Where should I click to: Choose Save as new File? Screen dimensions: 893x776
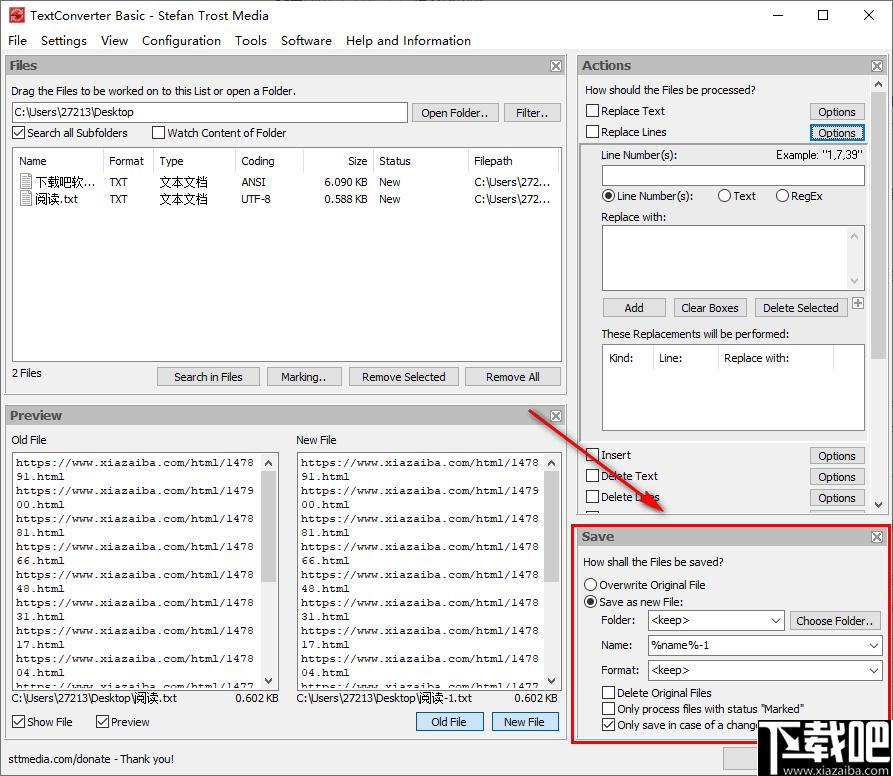[591, 602]
